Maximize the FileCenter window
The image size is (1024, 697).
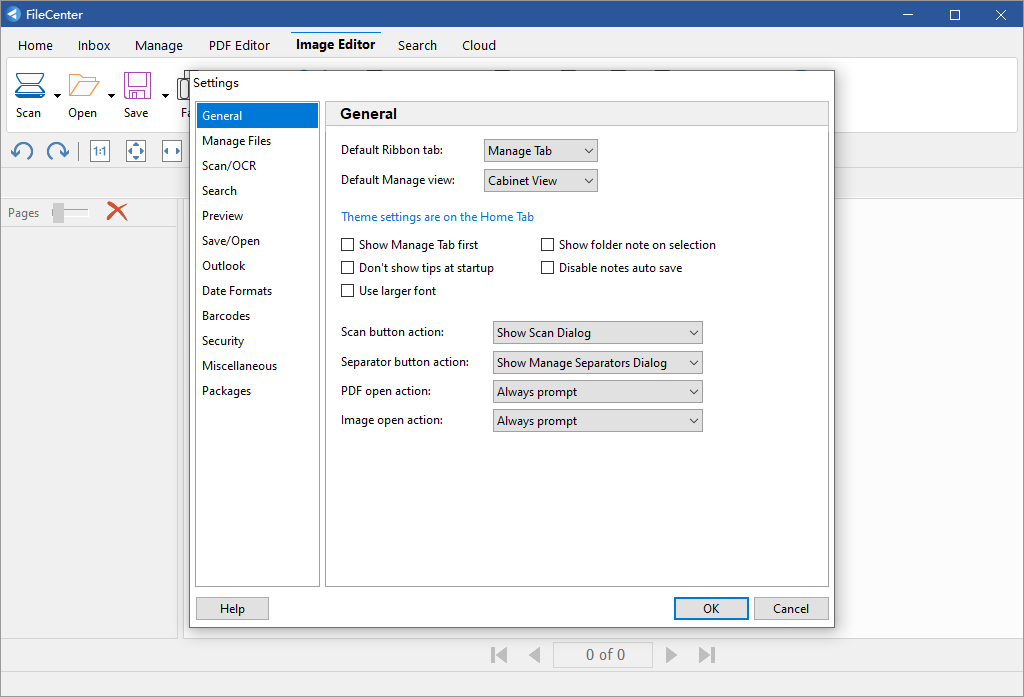tap(955, 14)
